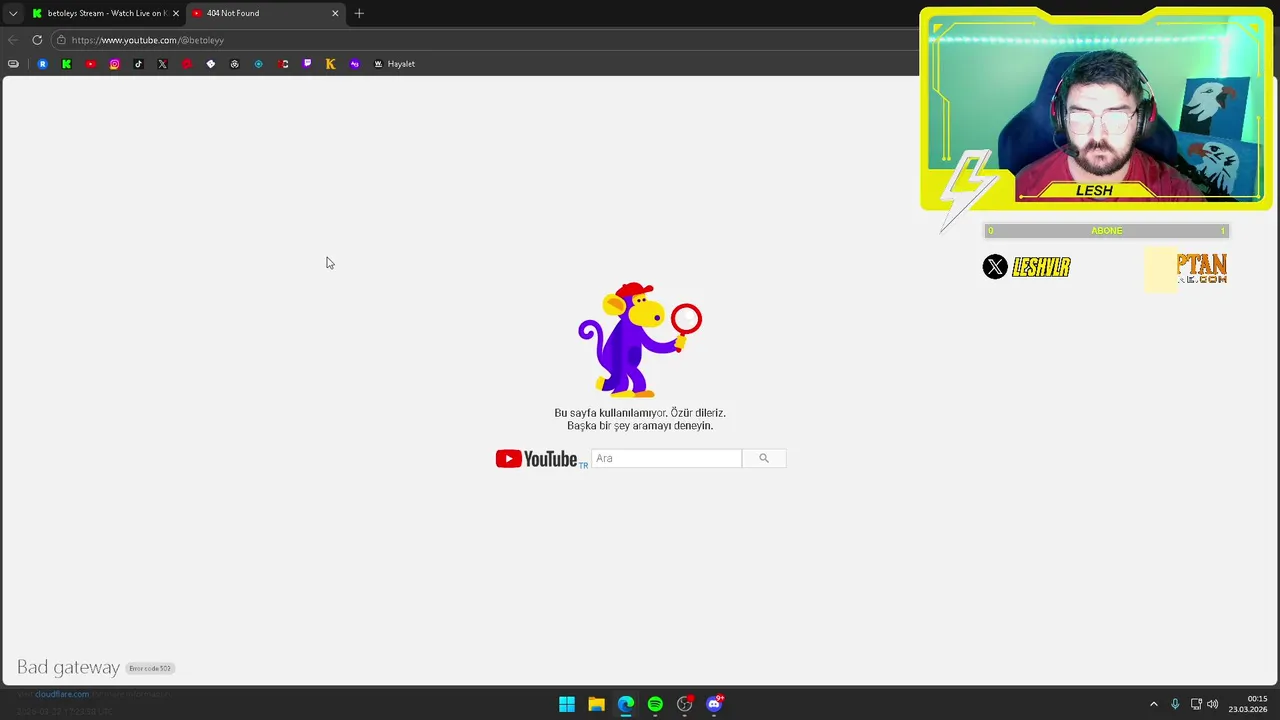This screenshot has height=720, width=1280.
Task: Open a new browser tab
Action: tap(359, 13)
